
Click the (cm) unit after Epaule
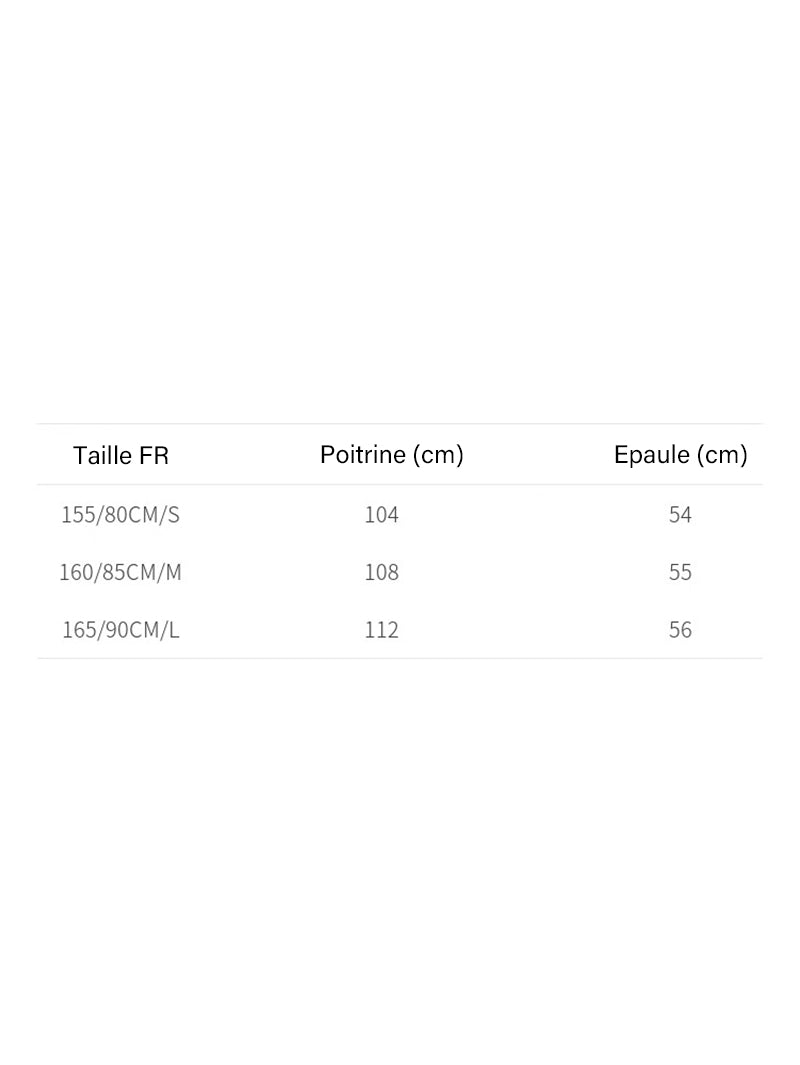click(722, 454)
